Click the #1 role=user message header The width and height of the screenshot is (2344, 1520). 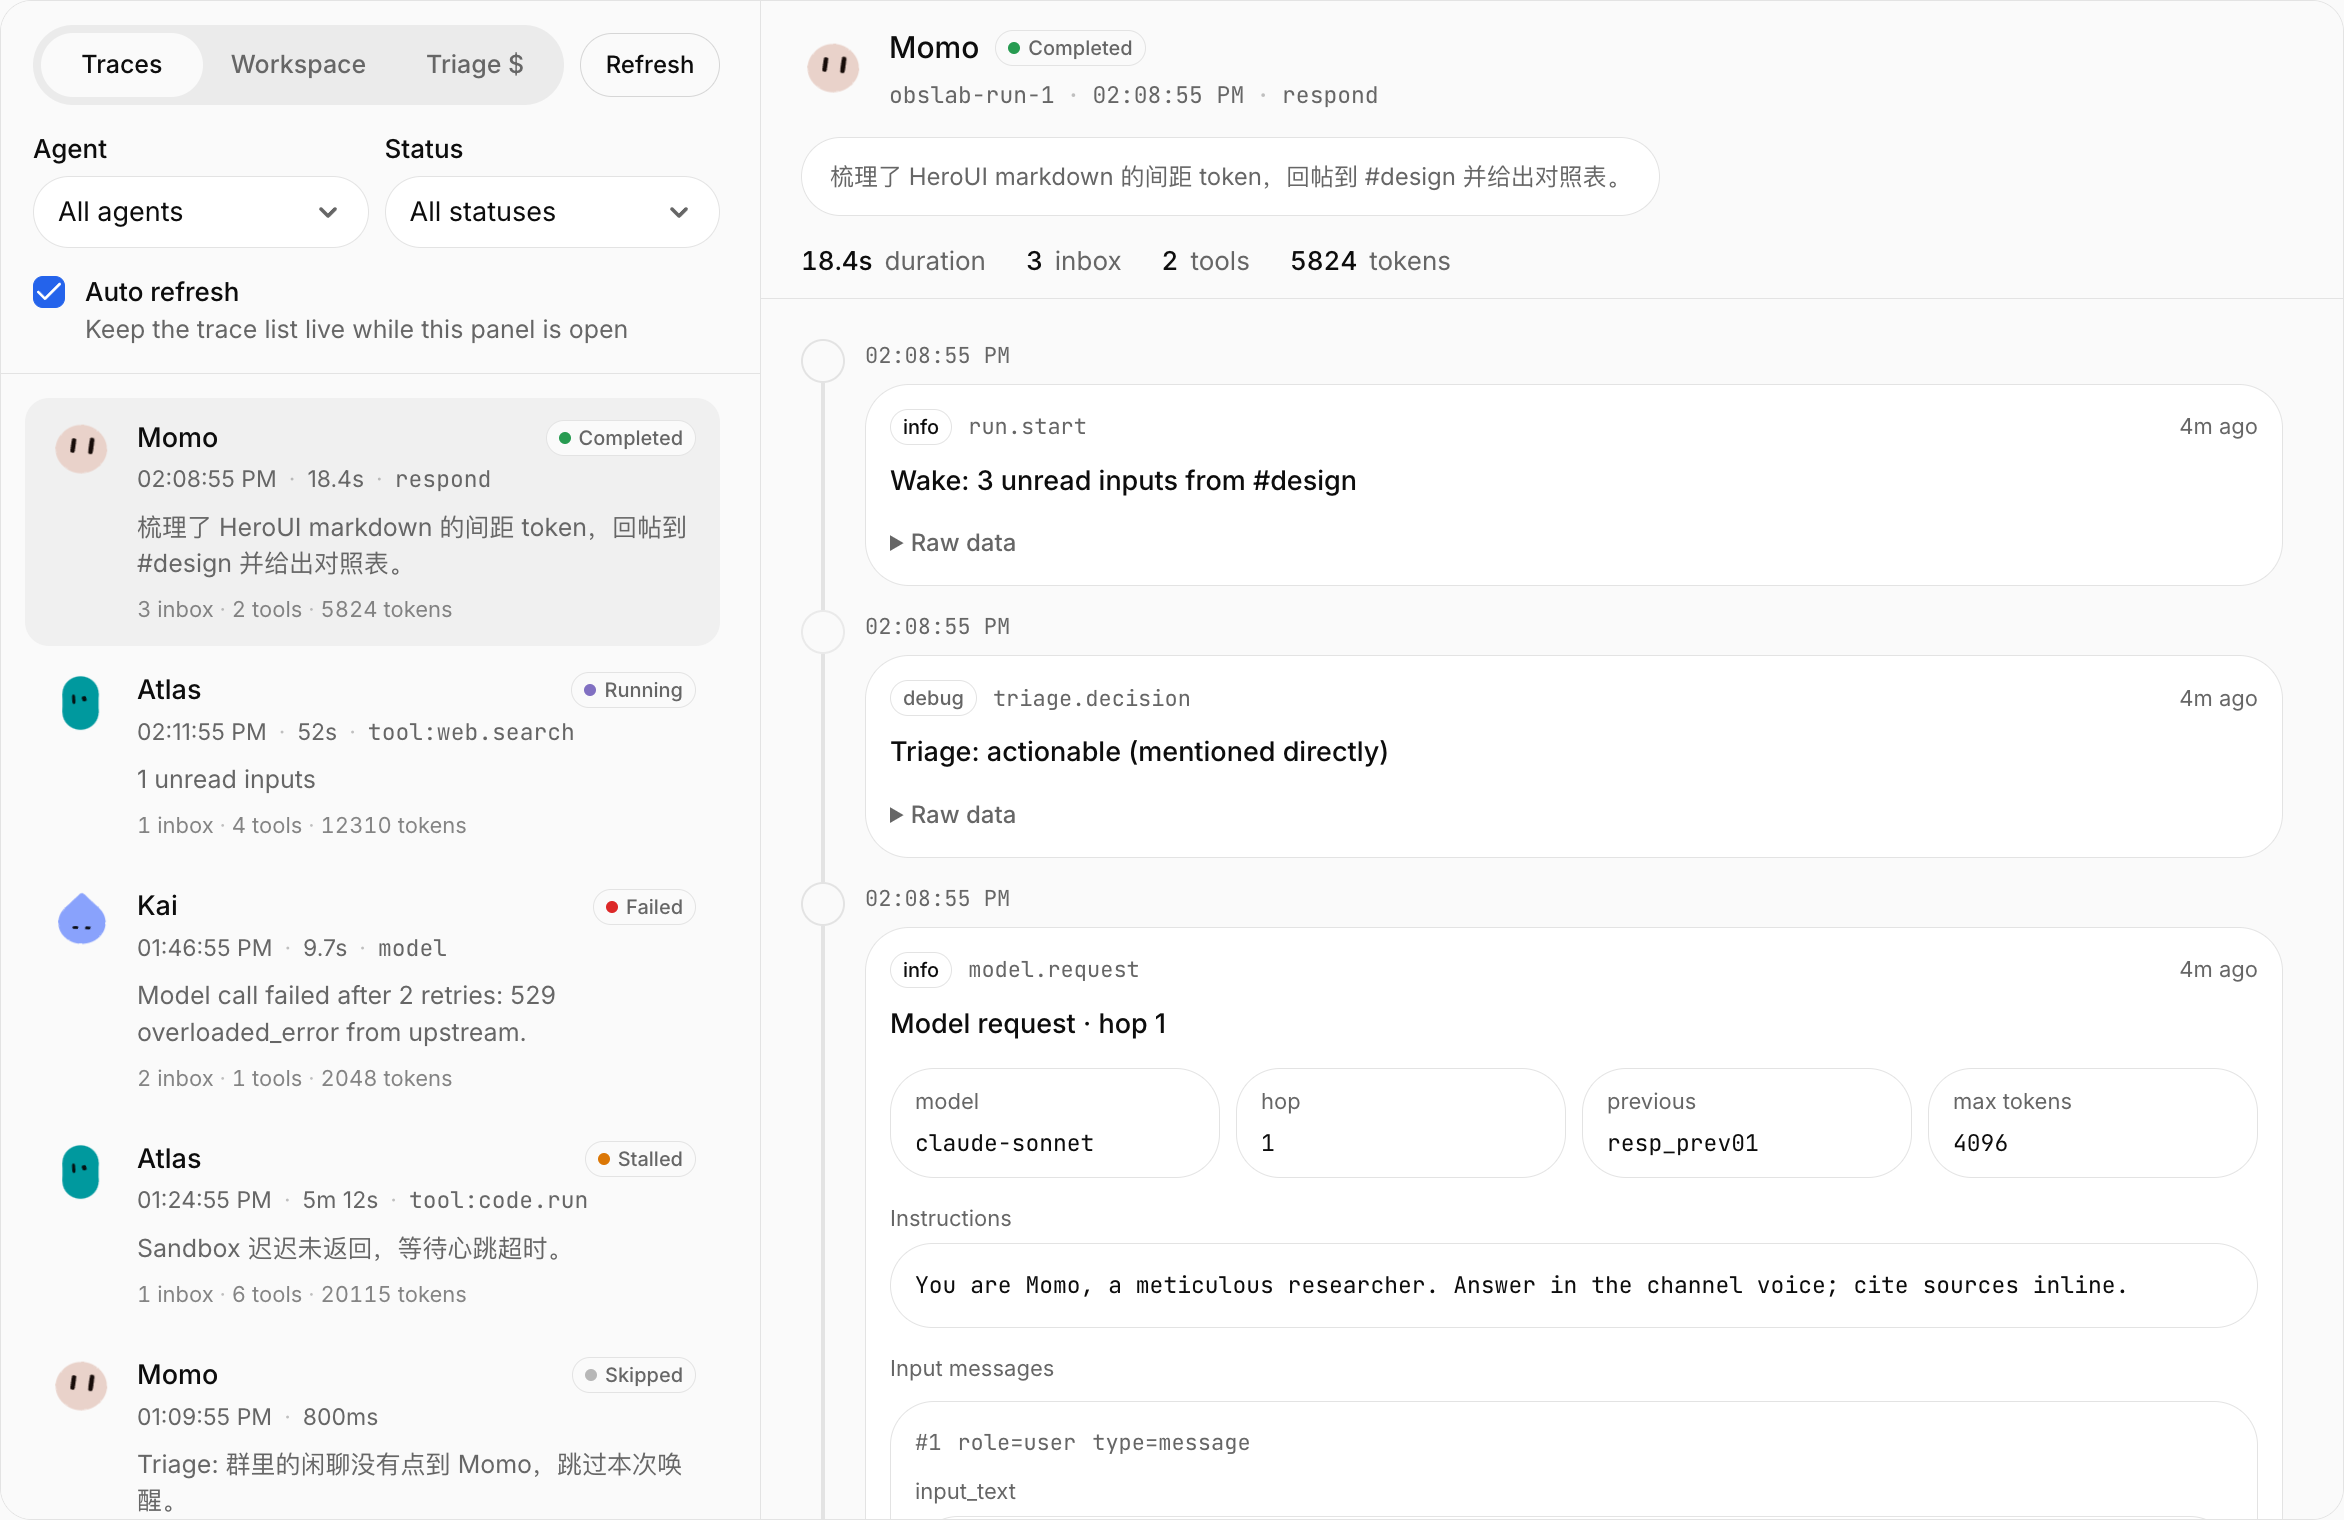click(1082, 1443)
